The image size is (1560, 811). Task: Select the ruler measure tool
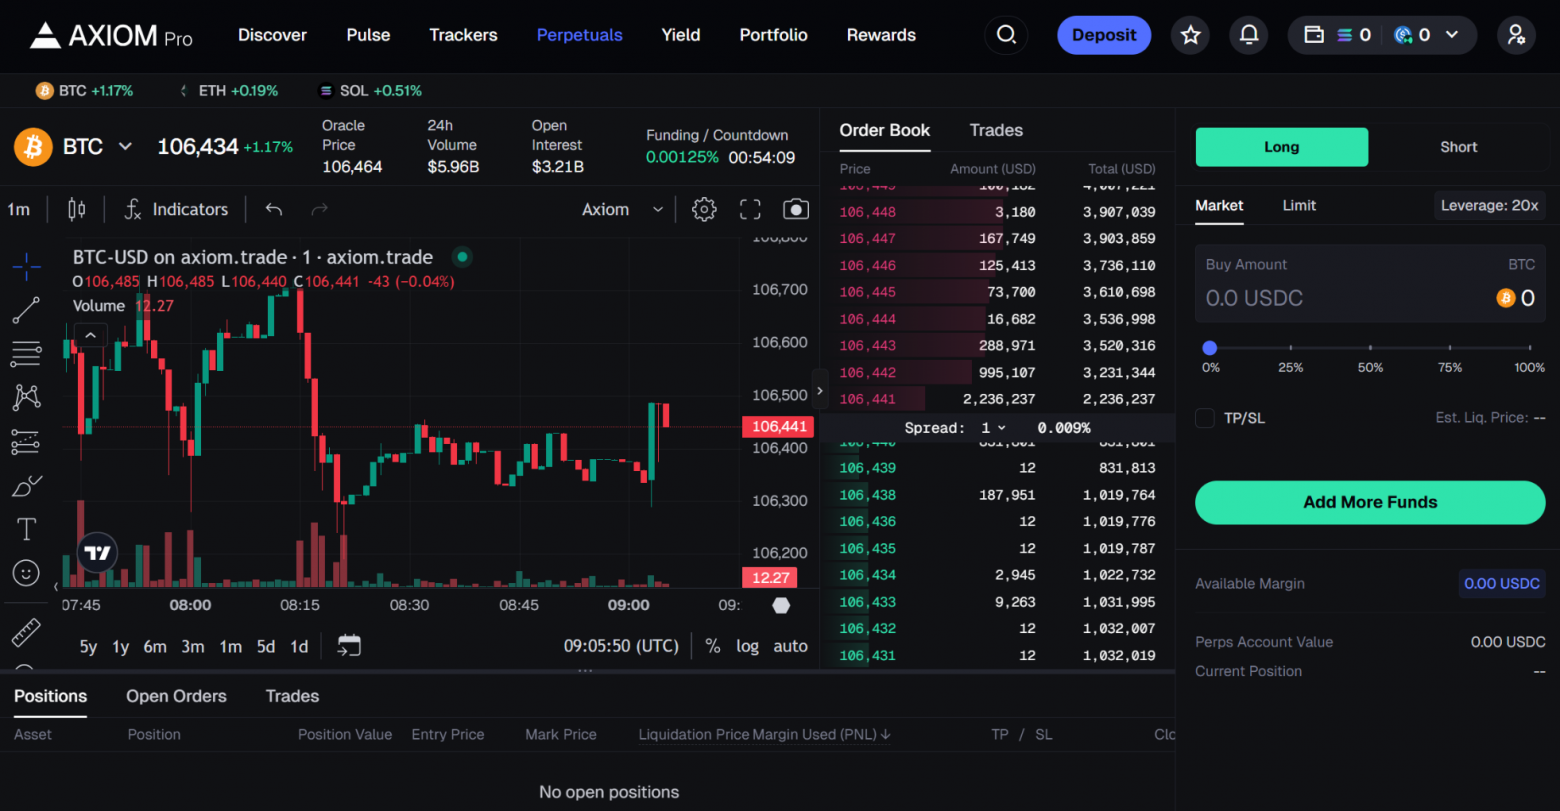26,632
